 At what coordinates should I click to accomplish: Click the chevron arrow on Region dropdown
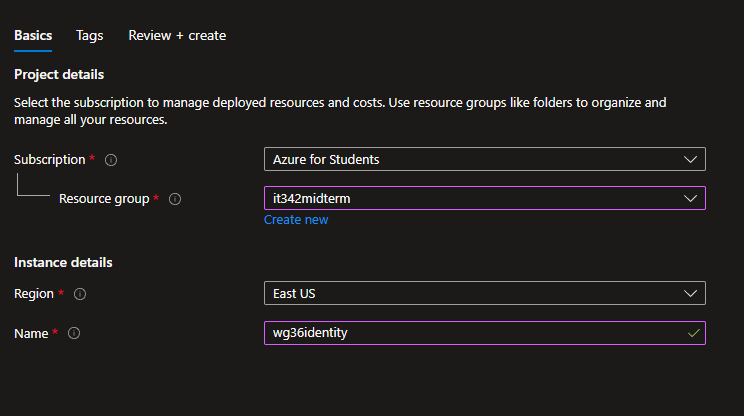(689, 293)
